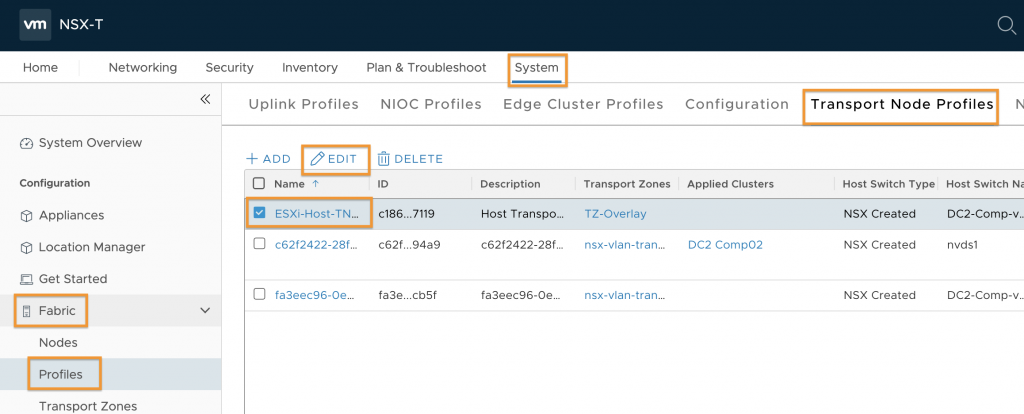Collapse the Fabric section chevron
The width and height of the screenshot is (1024, 414).
click(x=205, y=311)
